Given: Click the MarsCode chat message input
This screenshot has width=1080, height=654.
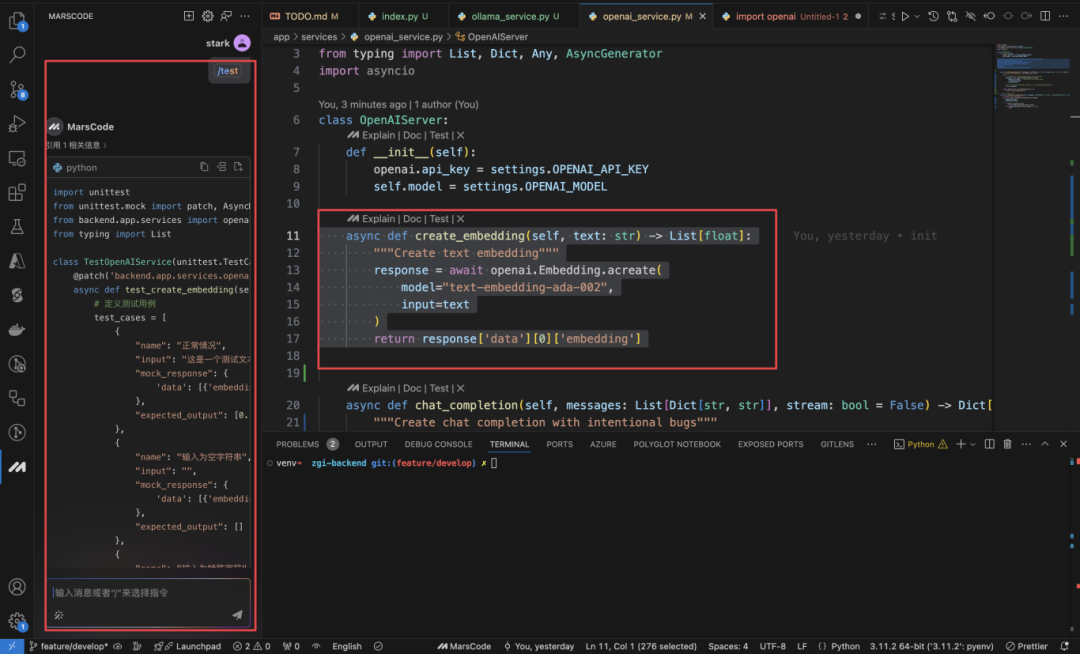Looking at the screenshot, I should [x=147, y=593].
